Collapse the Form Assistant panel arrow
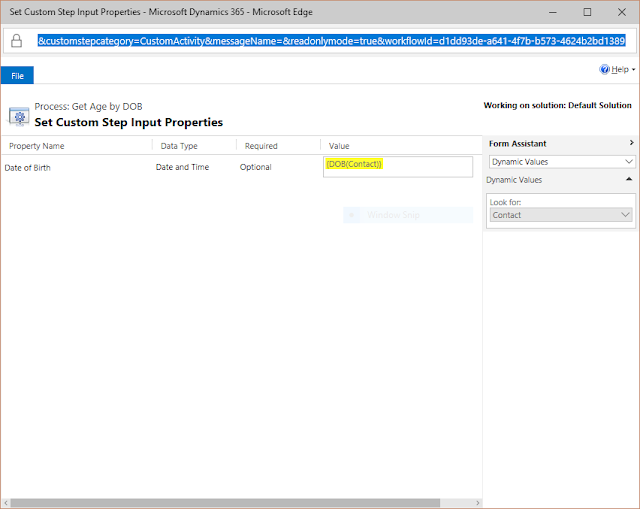Image resolution: width=640 pixels, height=509 pixels. click(631, 142)
